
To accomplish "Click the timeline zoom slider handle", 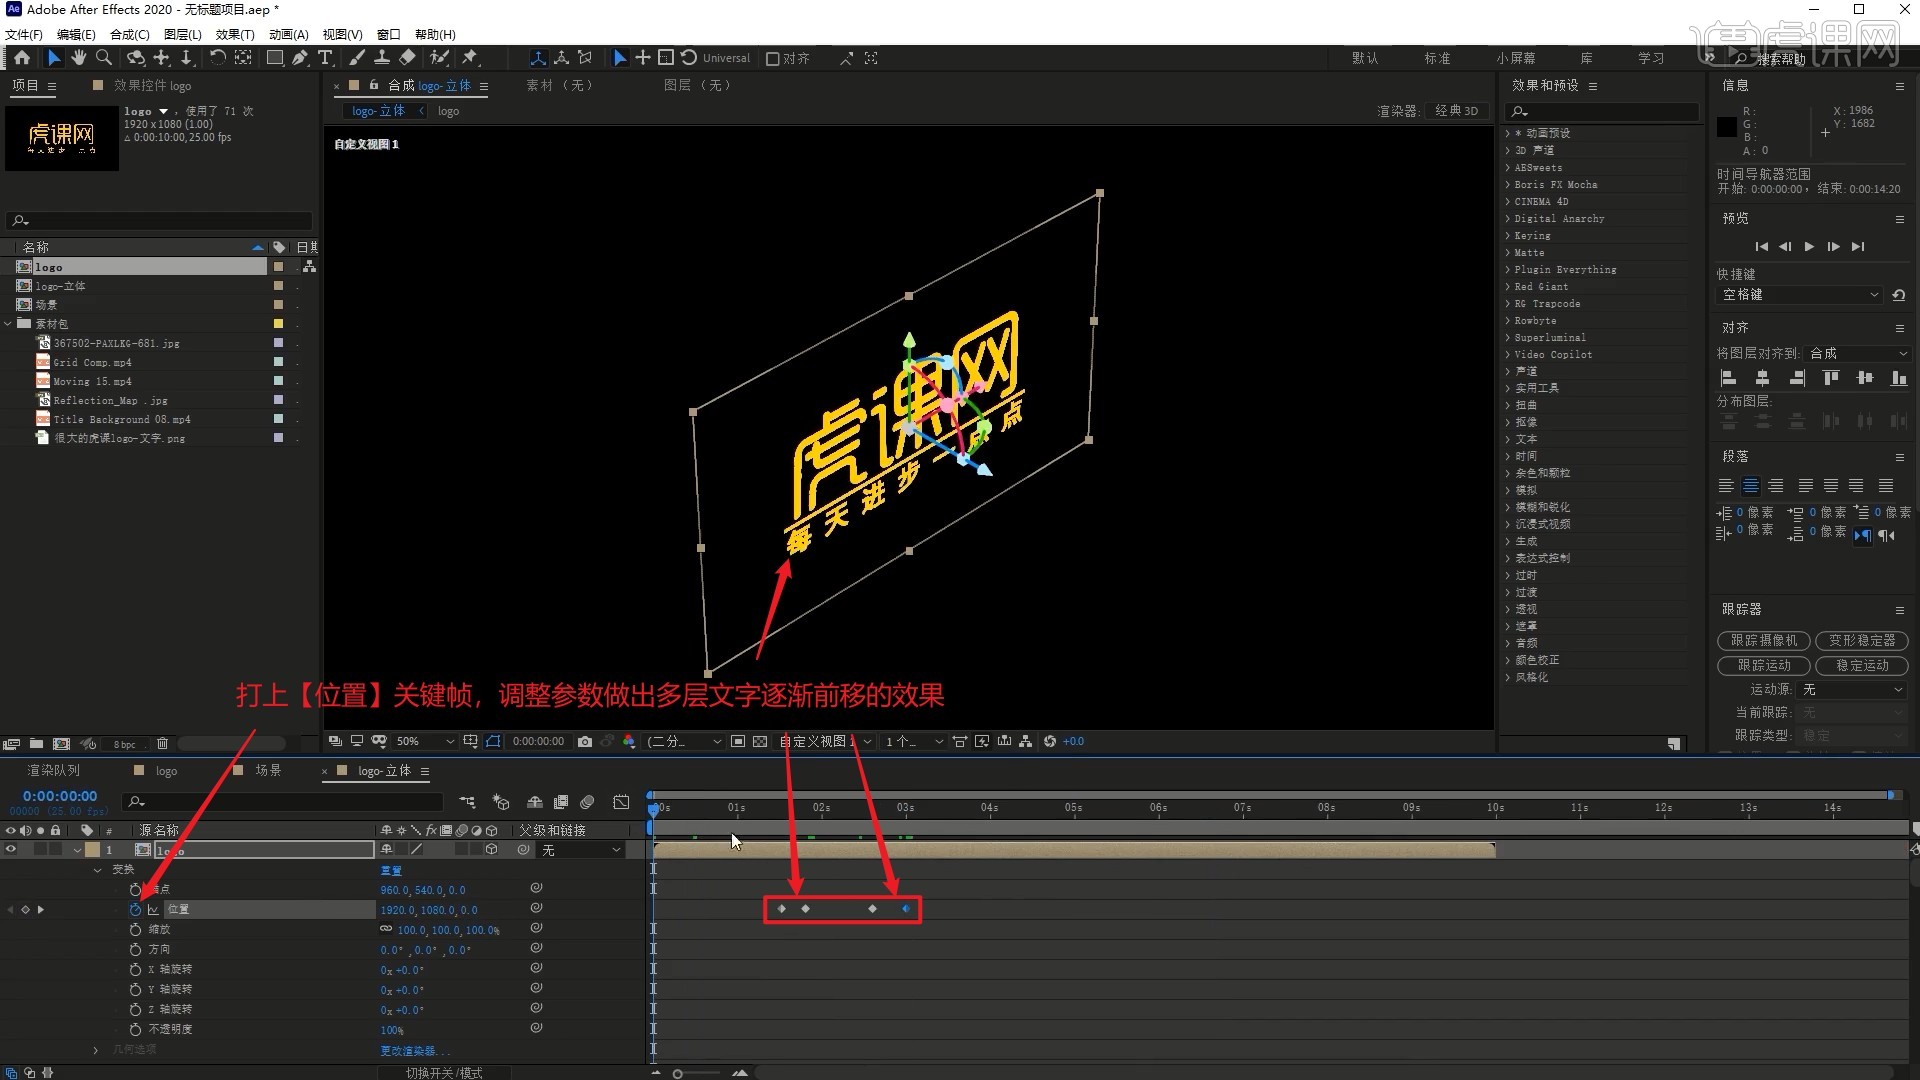I will pyautogui.click(x=678, y=1074).
